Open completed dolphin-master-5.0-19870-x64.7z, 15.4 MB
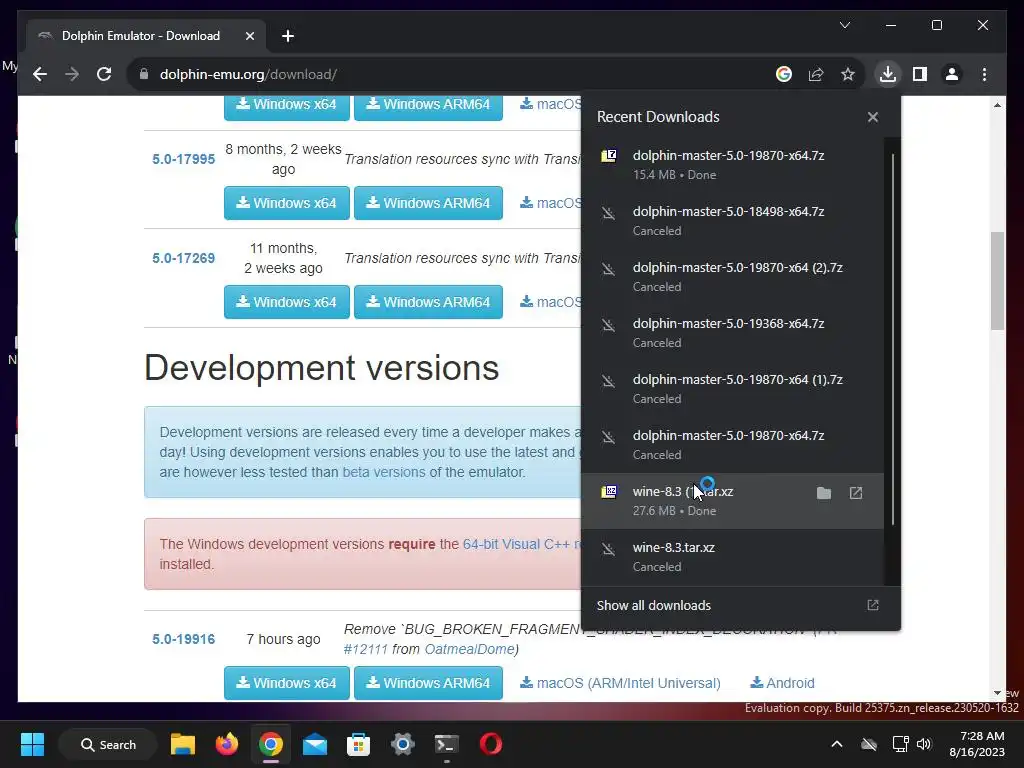The image size is (1024, 768). pos(731,165)
